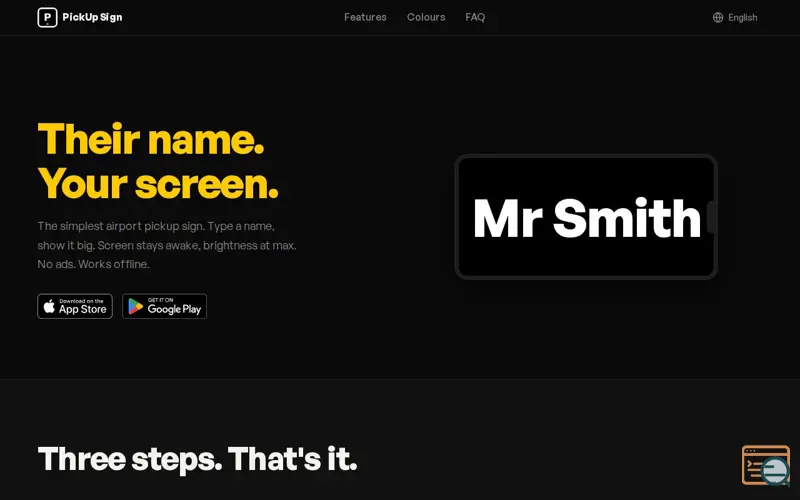The image size is (800, 500).
Task: Click the Three steps. That's it. heading
Action: (197, 459)
